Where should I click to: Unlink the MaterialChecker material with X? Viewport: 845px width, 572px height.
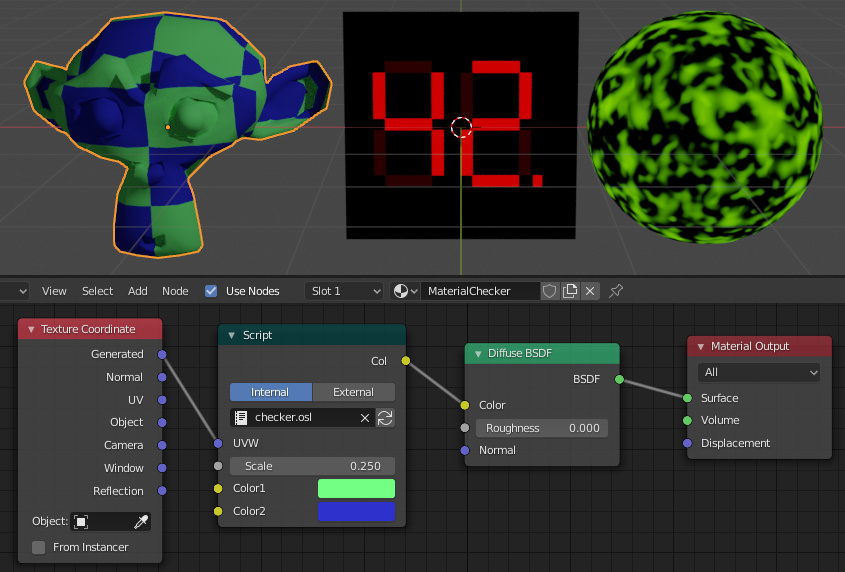pyautogui.click(x=590, y=291)
